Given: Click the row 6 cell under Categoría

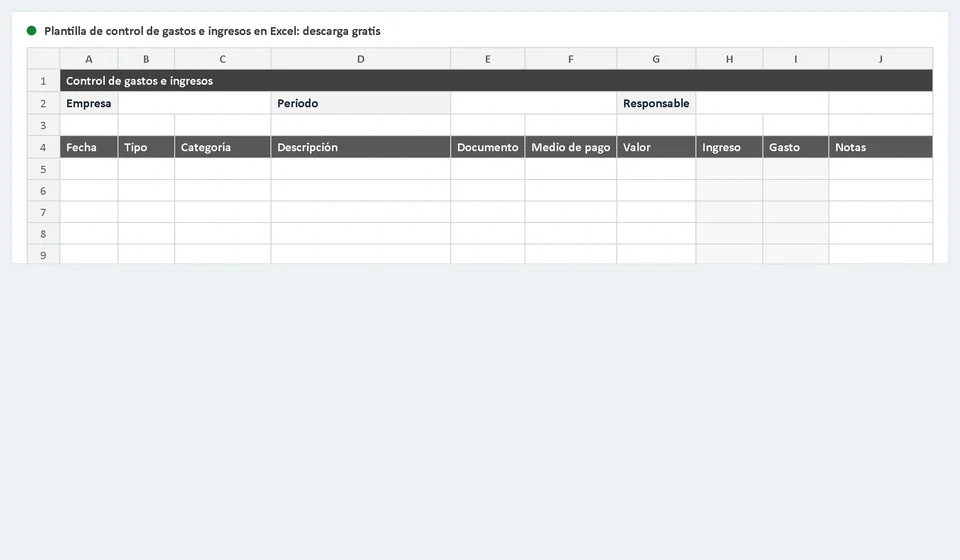Looking at the screenshot, I should tap(223, 191).
